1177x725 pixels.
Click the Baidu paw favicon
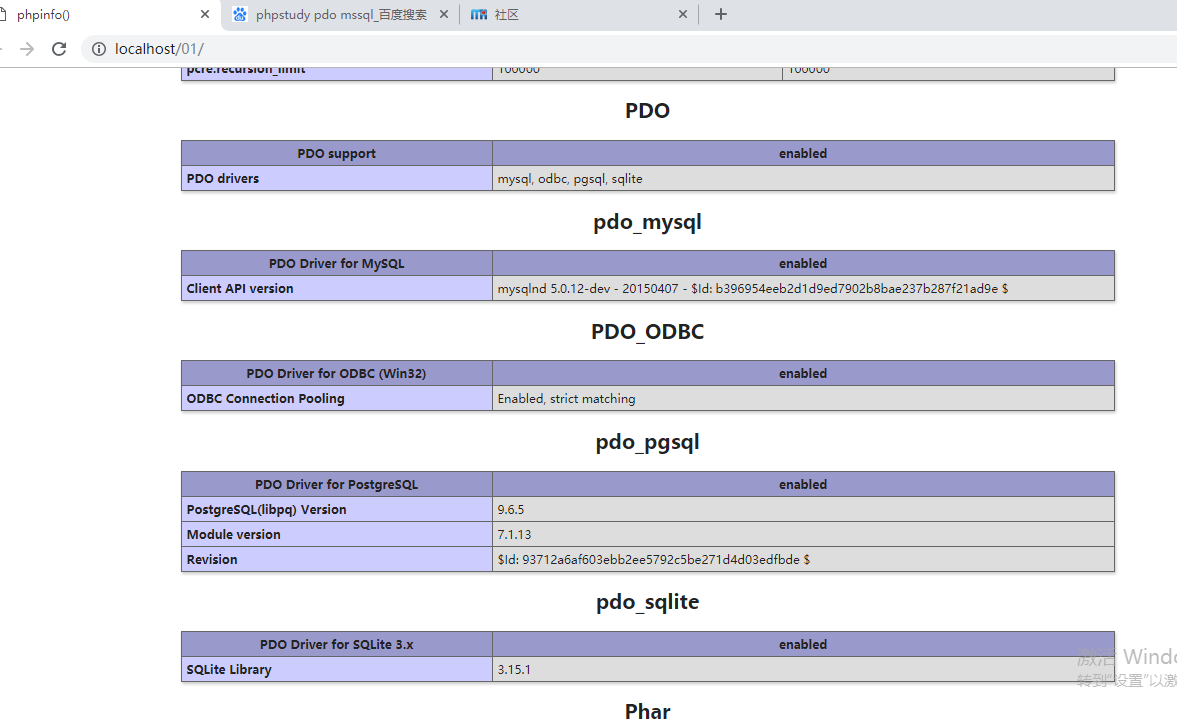click(x=239, y=14)
